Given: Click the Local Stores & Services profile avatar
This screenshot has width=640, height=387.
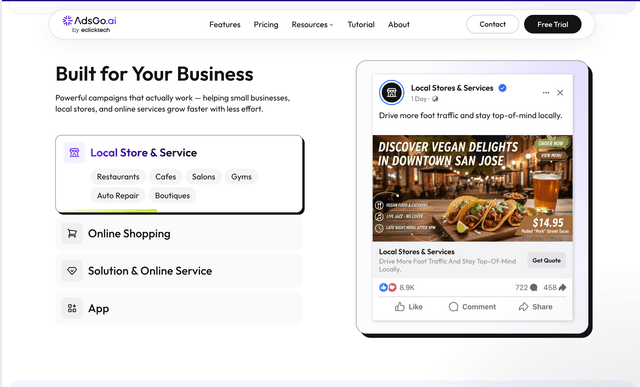Looking at the screenshot, I should [391, 93].
